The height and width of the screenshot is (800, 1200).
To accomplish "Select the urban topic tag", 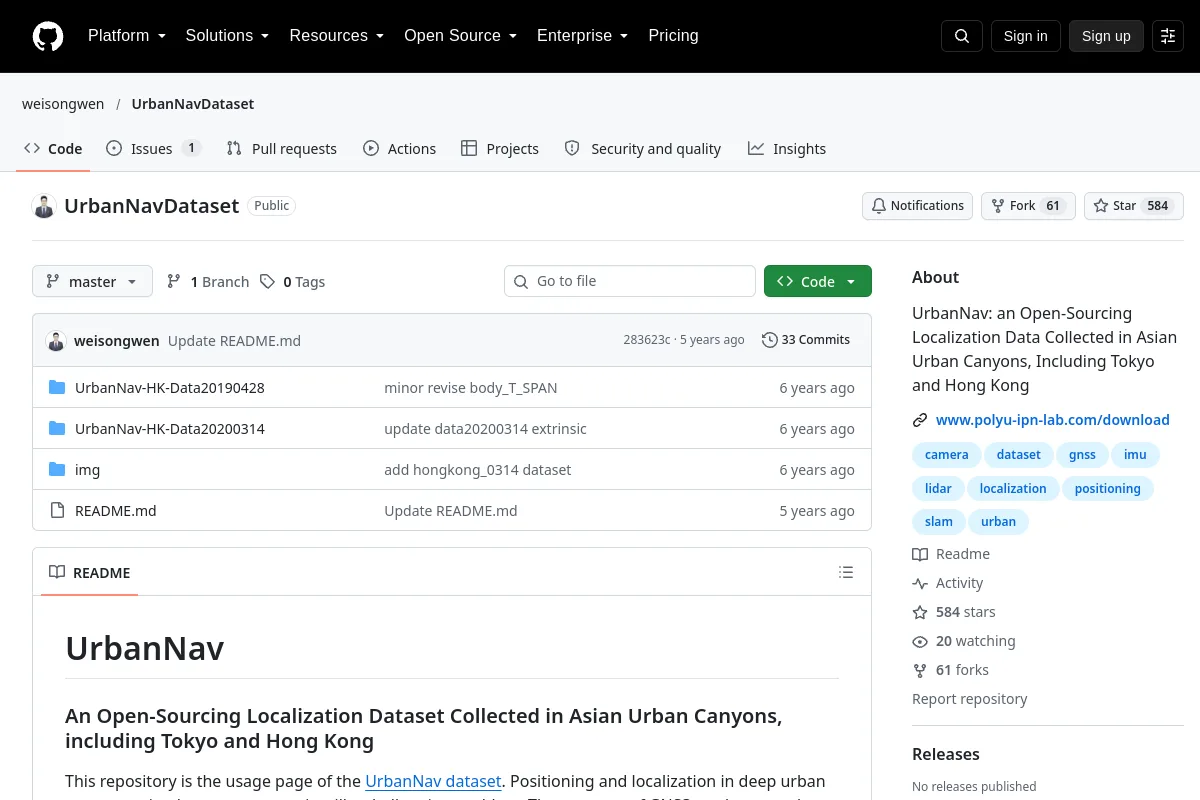I will tap(998, 522).
